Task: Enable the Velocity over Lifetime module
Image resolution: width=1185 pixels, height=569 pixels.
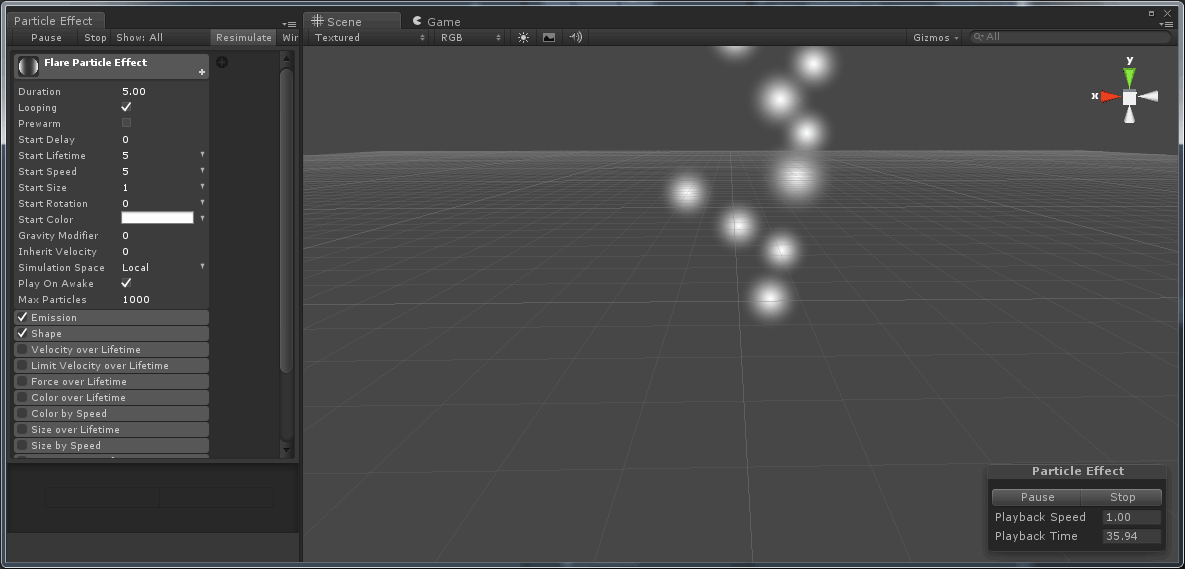Action: point(22,349)
